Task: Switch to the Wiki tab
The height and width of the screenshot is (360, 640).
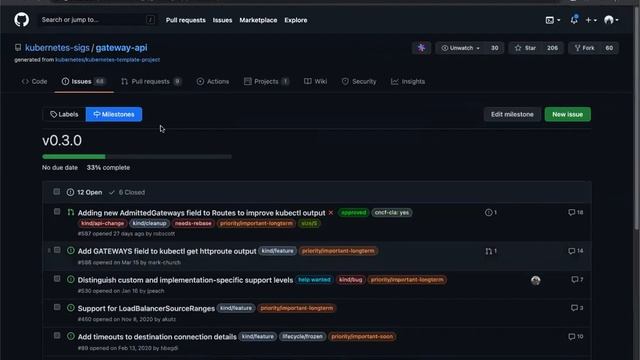Action: pos(316,82)
